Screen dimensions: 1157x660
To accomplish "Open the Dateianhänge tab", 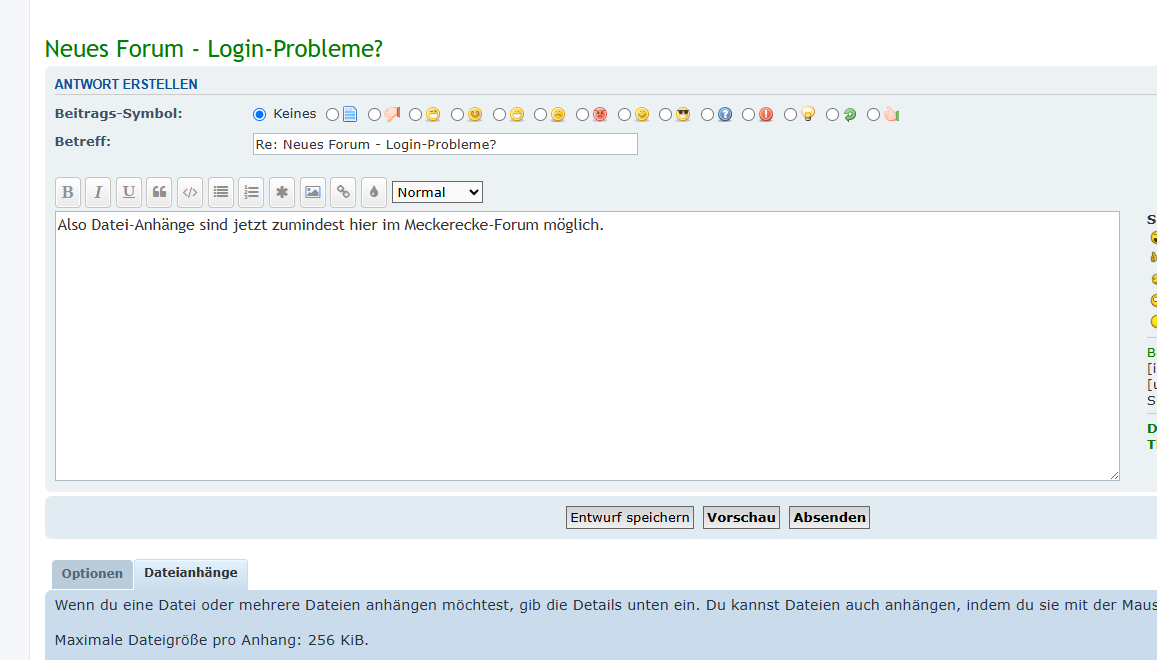I will click(x=191, y=573).
